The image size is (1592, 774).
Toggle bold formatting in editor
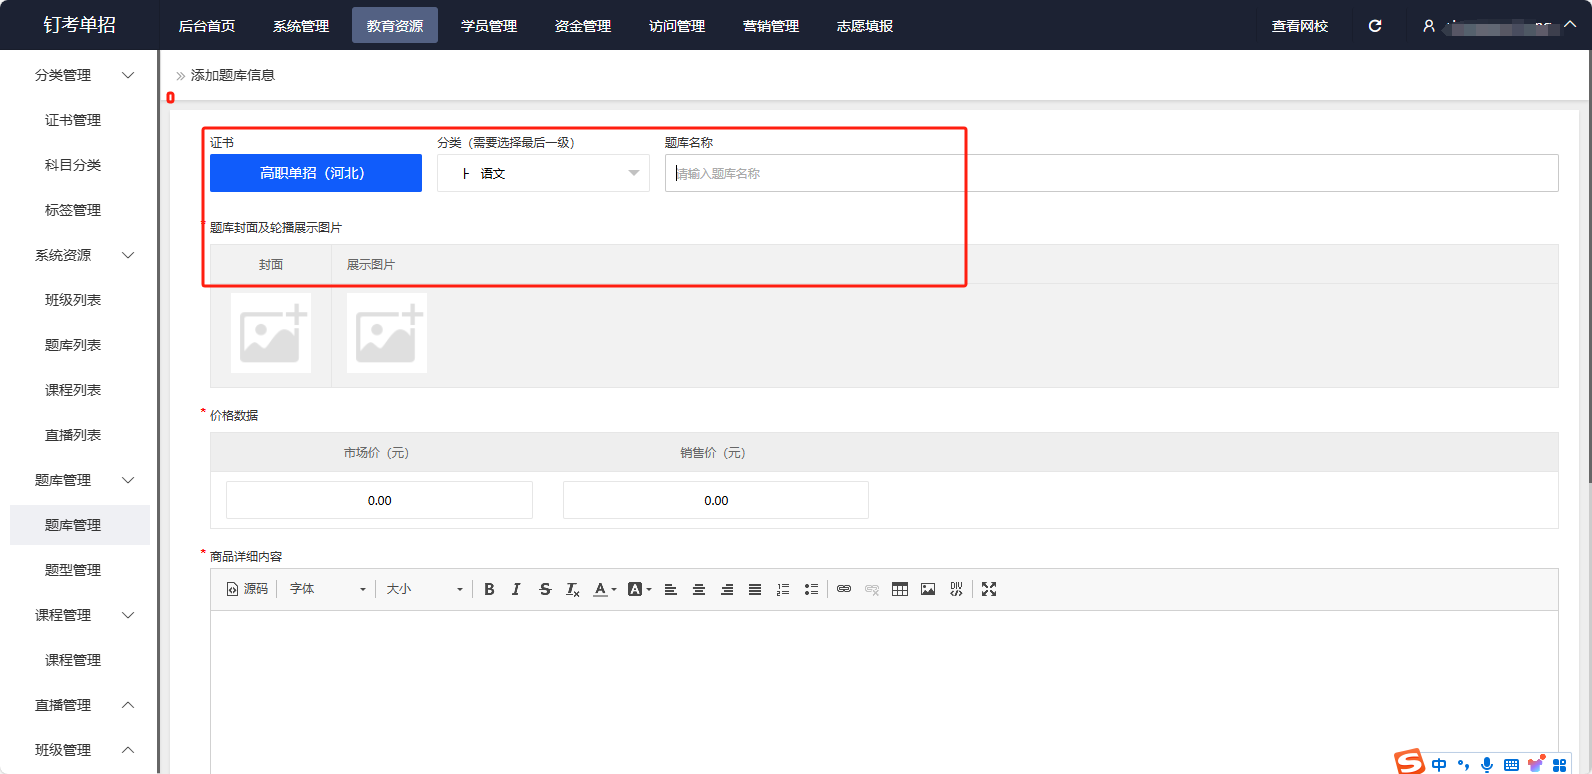click(489, 589)
